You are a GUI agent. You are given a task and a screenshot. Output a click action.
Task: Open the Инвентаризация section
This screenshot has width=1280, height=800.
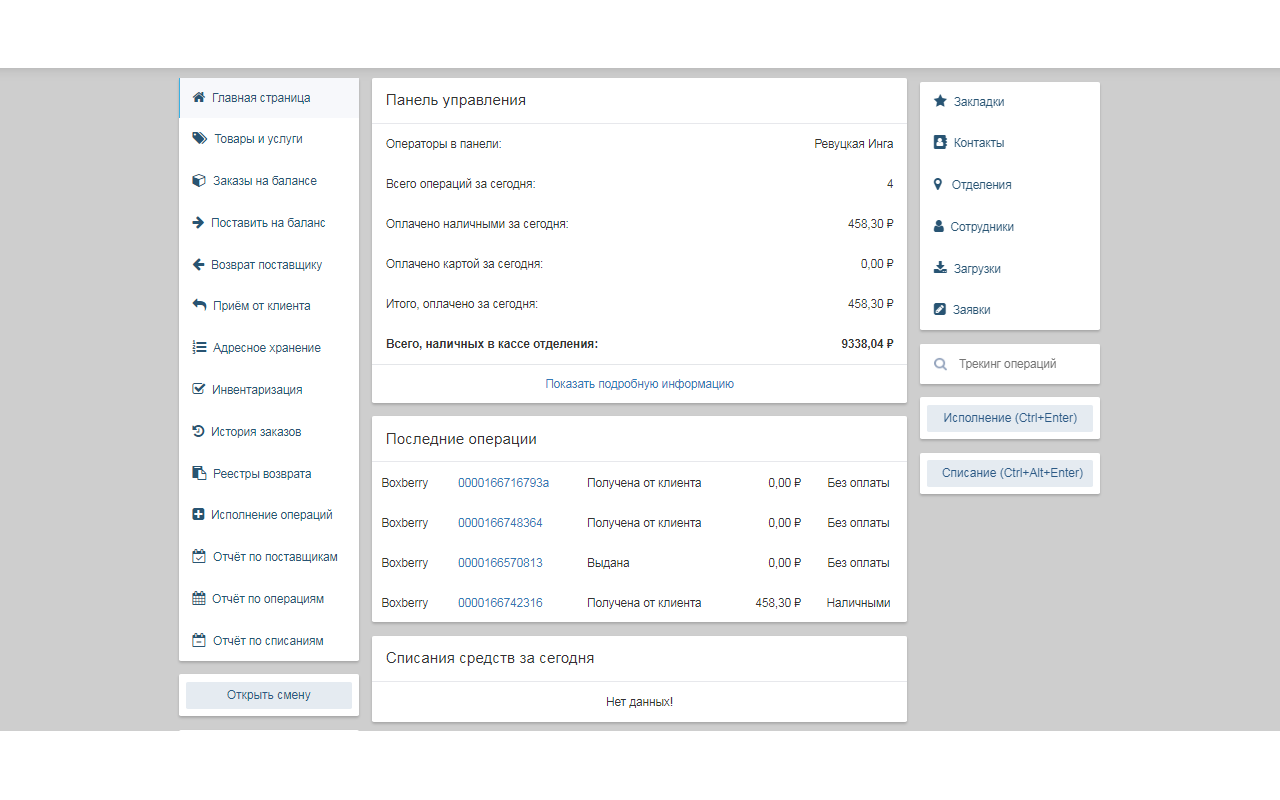269,390
